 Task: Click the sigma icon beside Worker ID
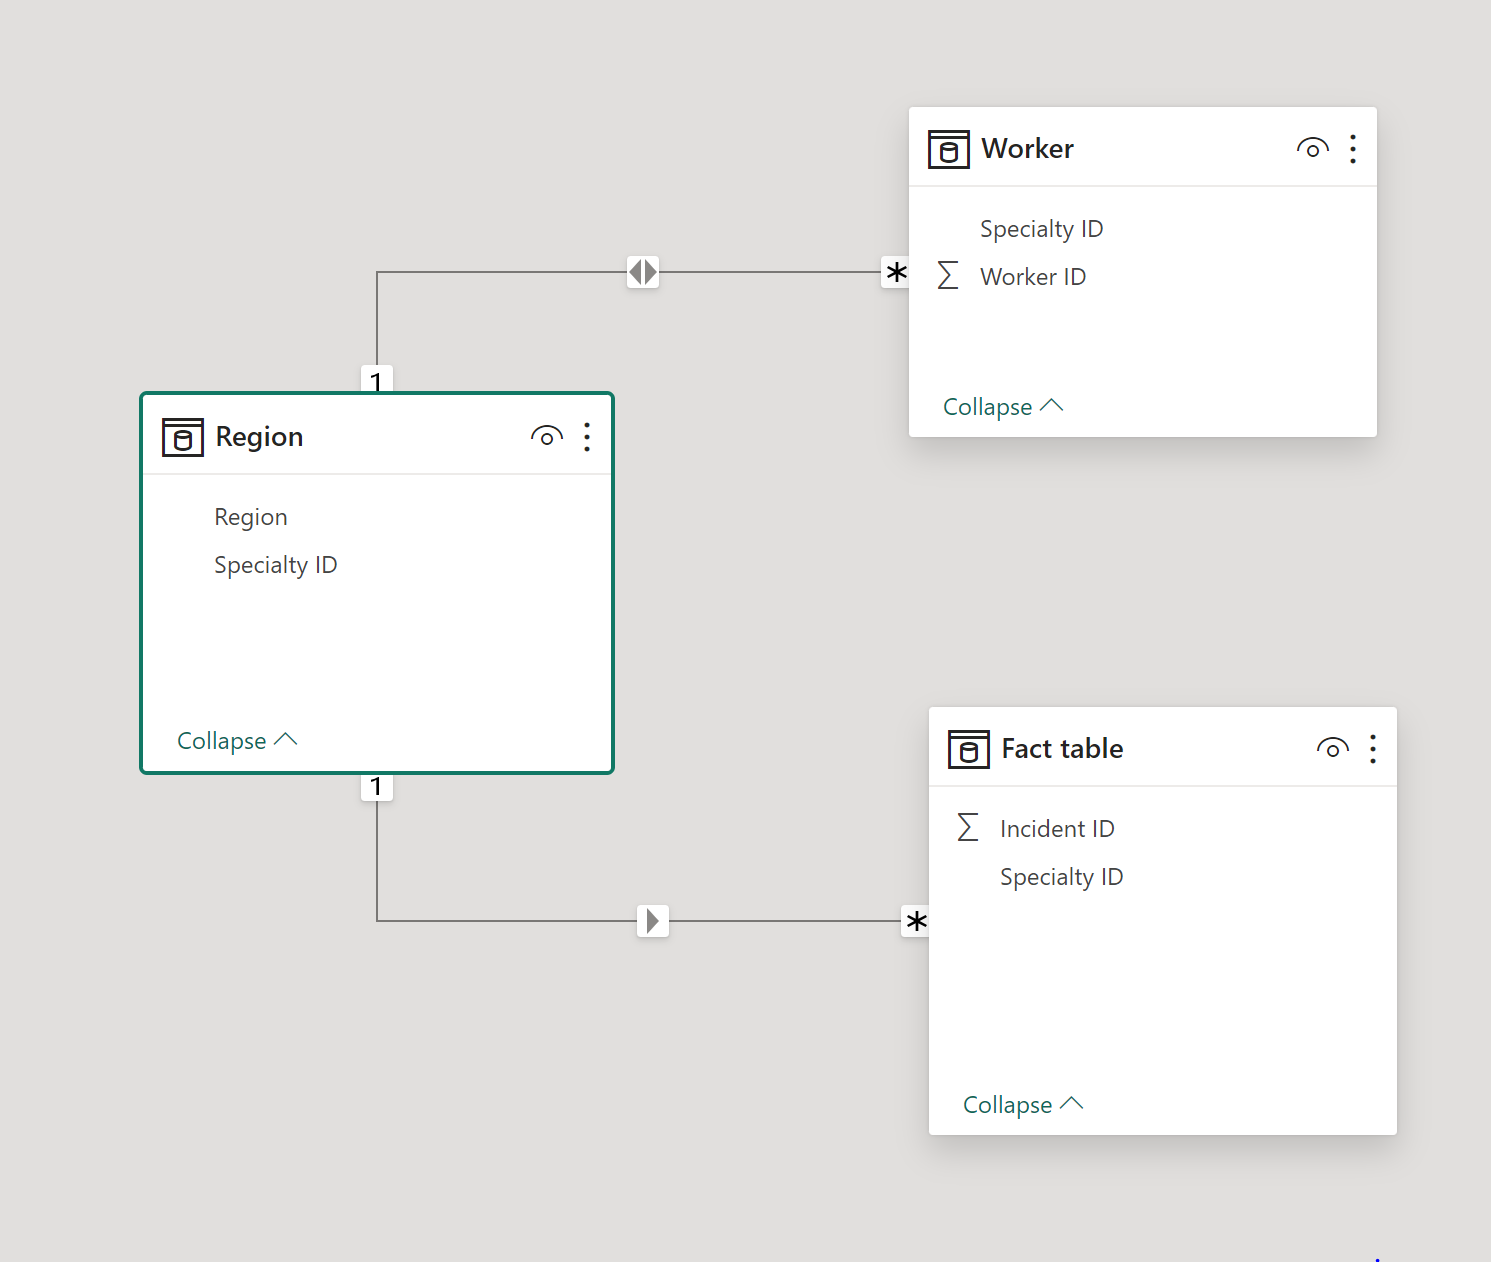[948, 276]
